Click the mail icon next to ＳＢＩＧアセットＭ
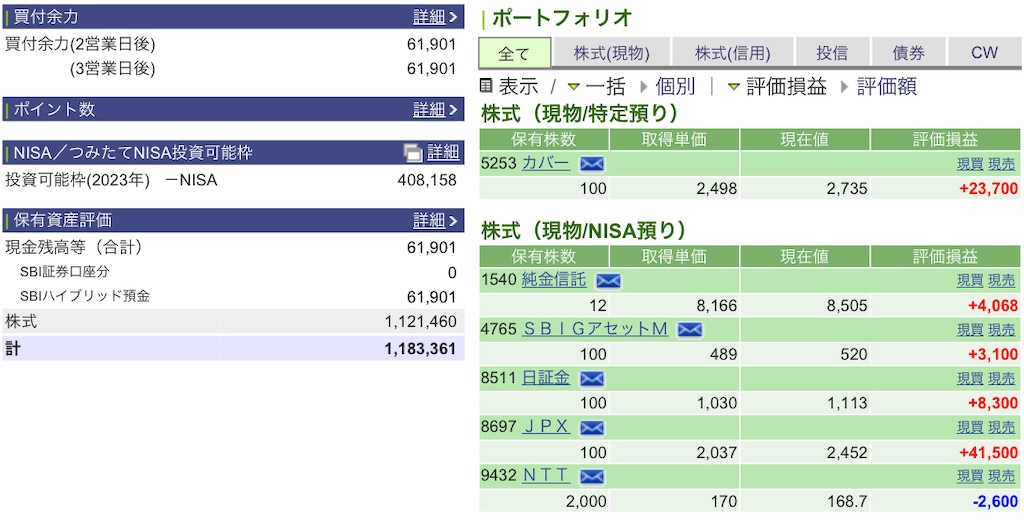1024x521 pixels. [690, 330]
